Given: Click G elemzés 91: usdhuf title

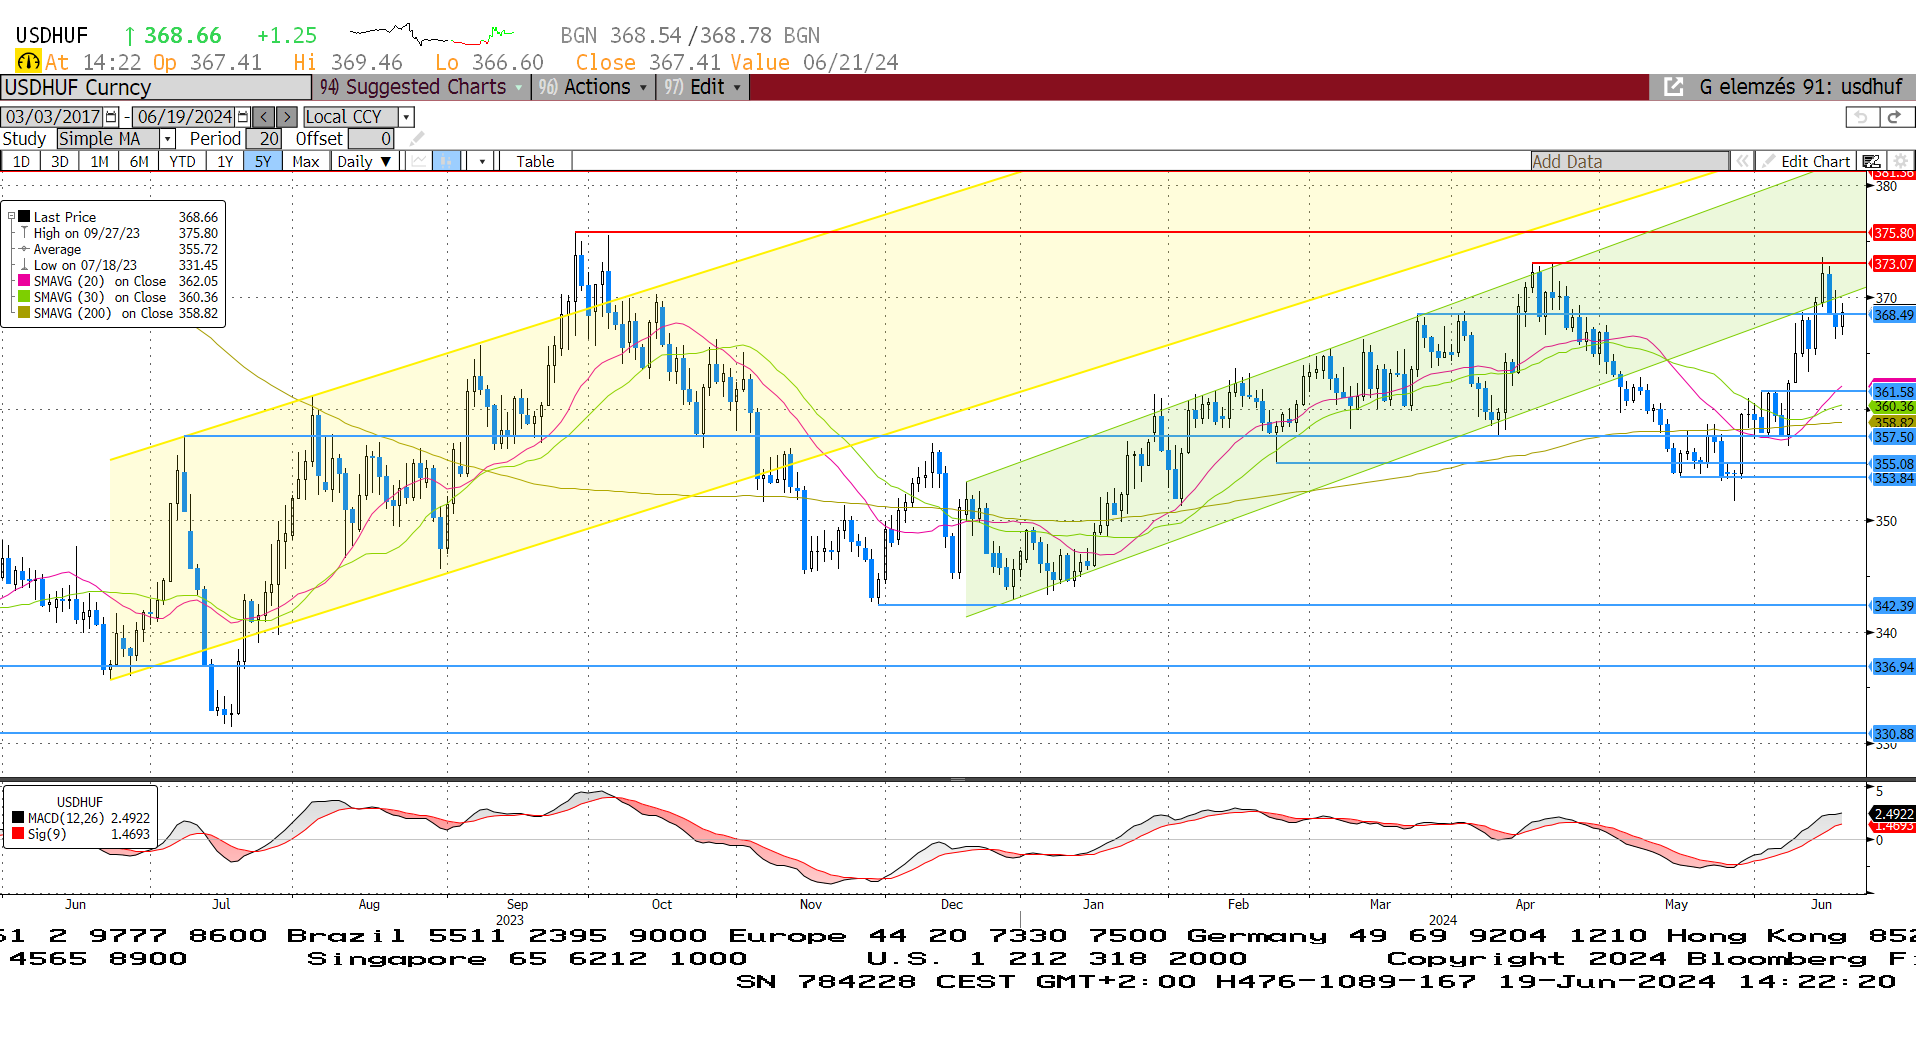Looking at the screenshot, I should coord(1800,87).
